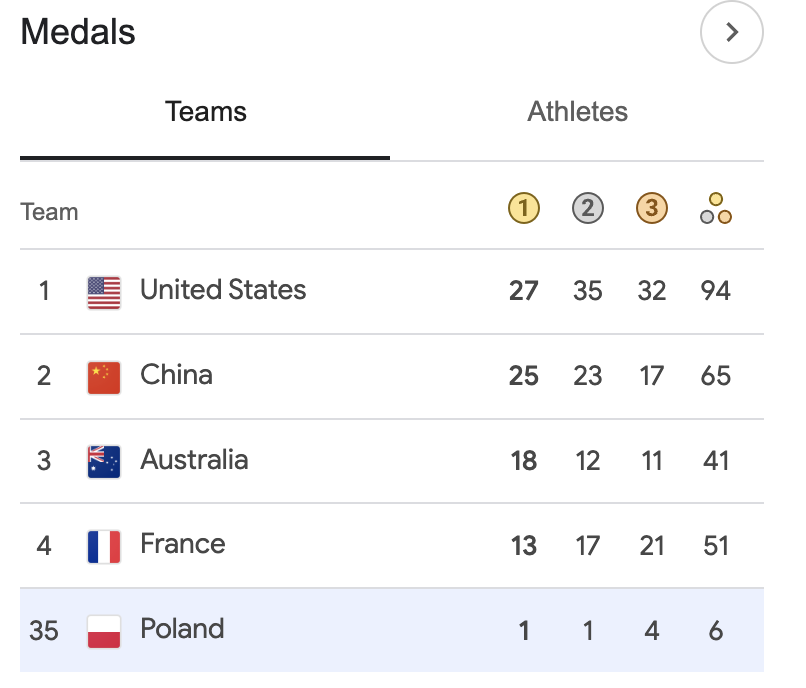Select the France team name

[183, 544]
